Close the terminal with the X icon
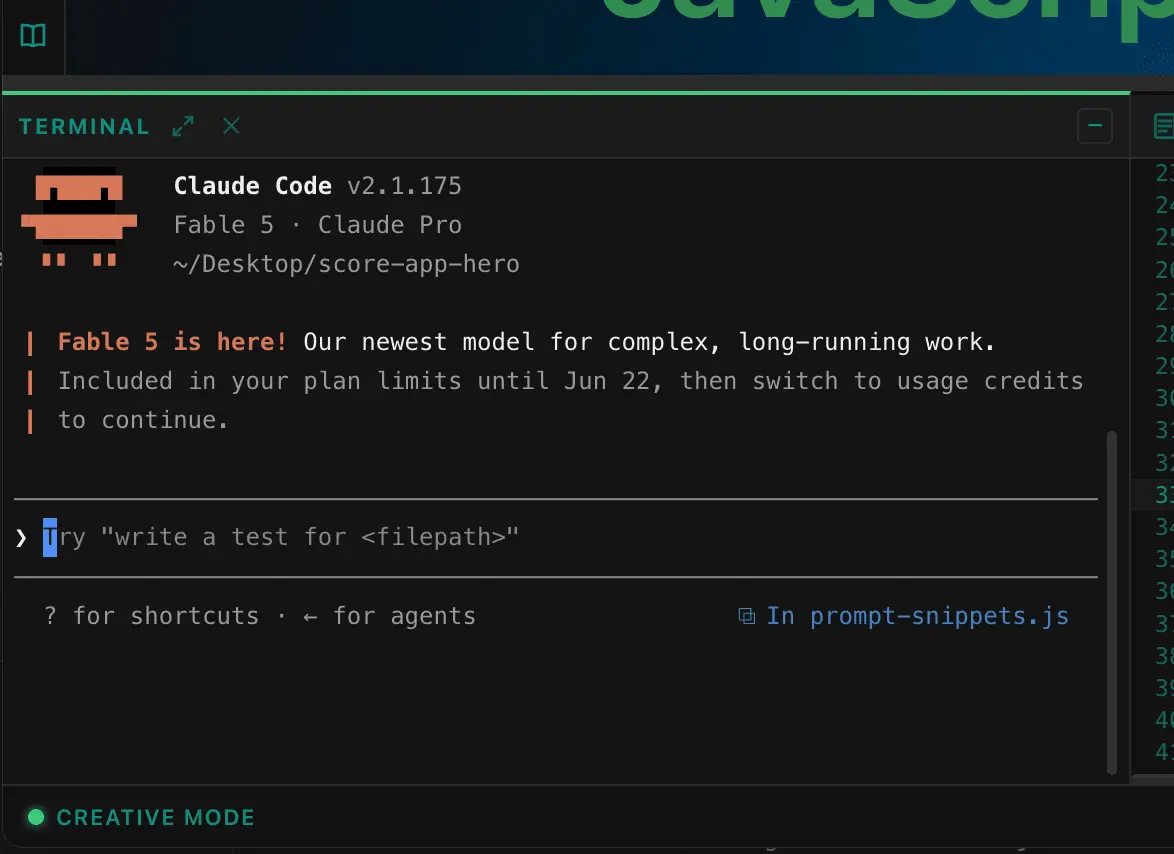The height and width of the screenshot is (854, 1174). click(231, 126)
